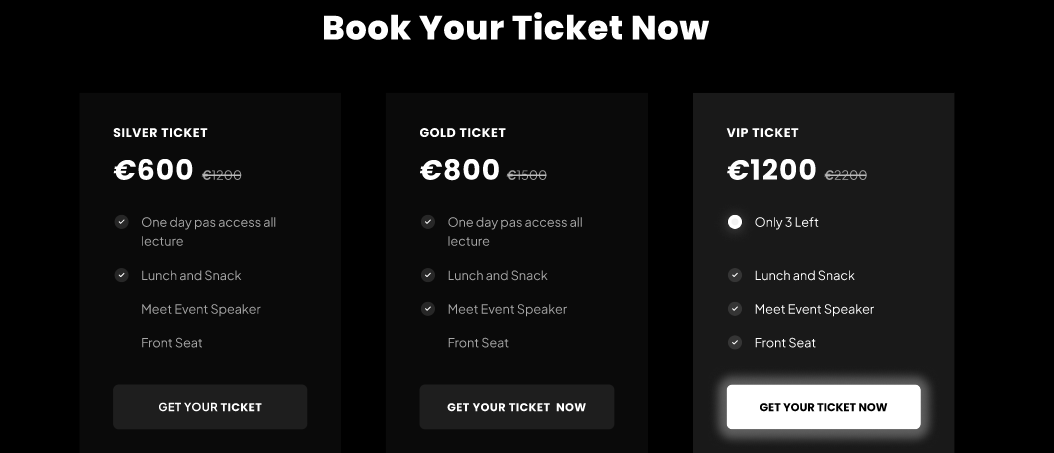Click the 'Book Your Ticket Now' heading
This screenshot has width=1054, height=453.
(515, 27)
